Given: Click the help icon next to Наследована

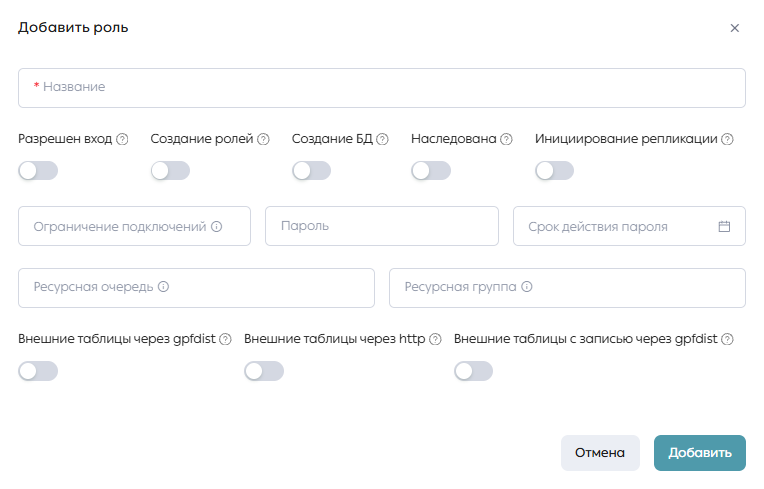Looking at the screenshot, I should 506,139.
